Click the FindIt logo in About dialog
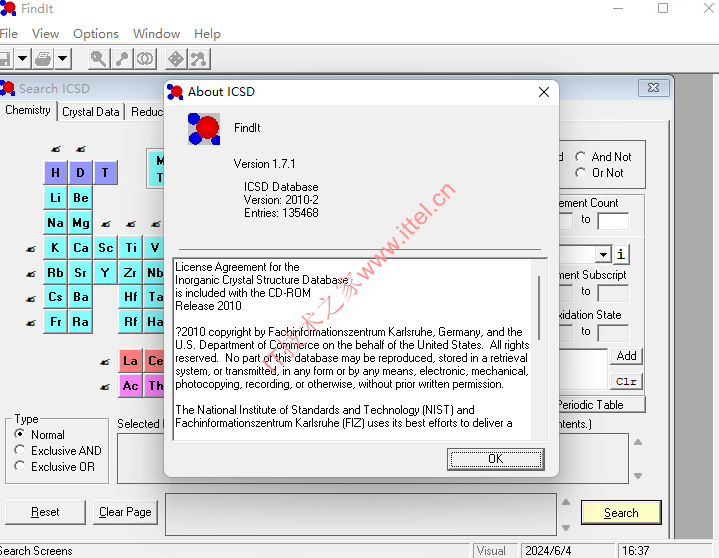This screenshot has width=719, height=558. coord(204,129)
